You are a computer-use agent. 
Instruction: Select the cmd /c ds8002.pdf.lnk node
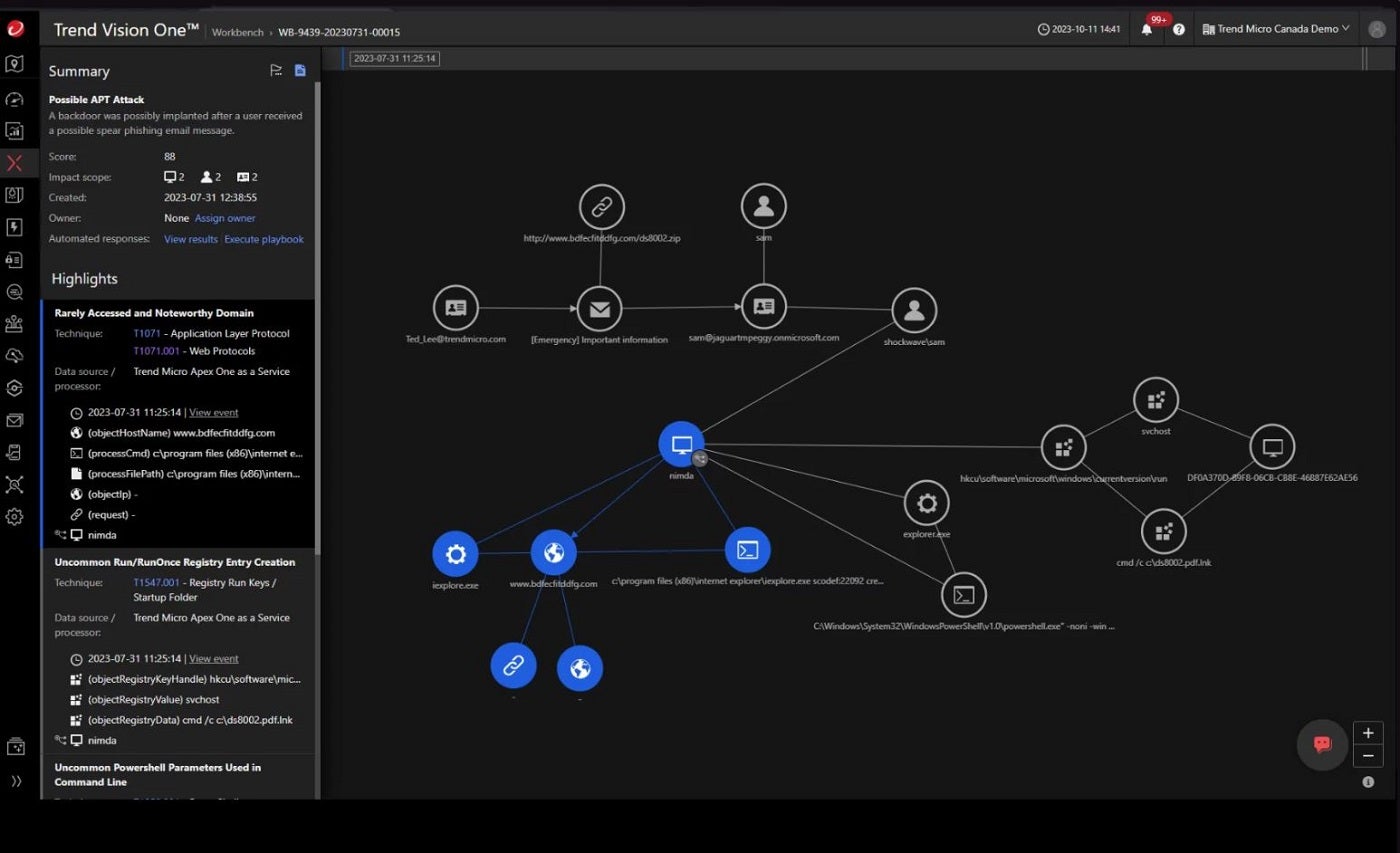point(1163,531)
